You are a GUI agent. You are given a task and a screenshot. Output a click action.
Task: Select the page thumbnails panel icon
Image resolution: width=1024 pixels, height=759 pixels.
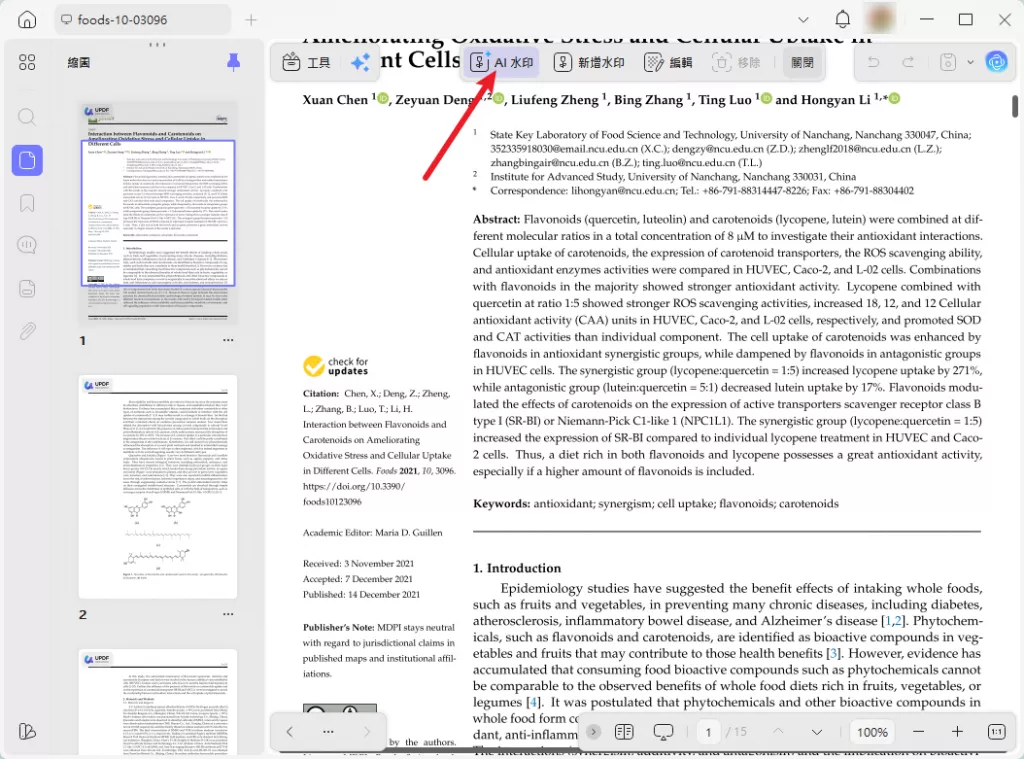tap(27, 160)
